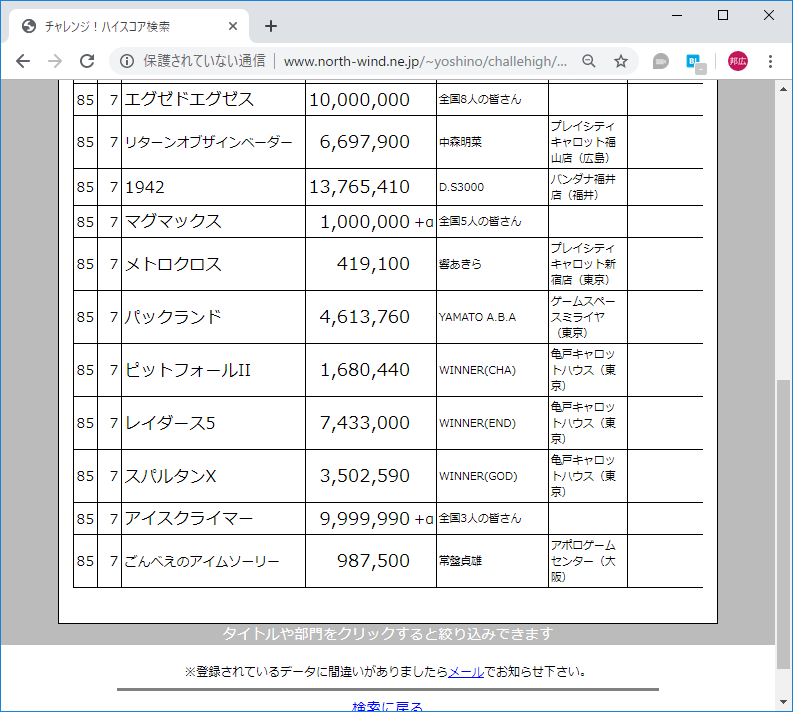
Task: Click 全国3人の皆さん cell
Action: [480, 518]
